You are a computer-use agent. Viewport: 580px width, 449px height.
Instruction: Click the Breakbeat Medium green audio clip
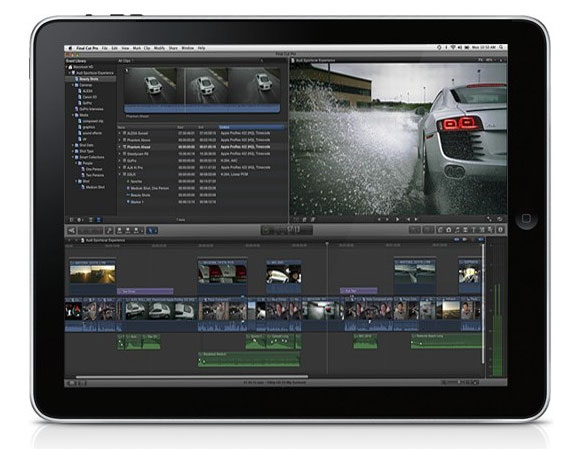coord(249,359)
